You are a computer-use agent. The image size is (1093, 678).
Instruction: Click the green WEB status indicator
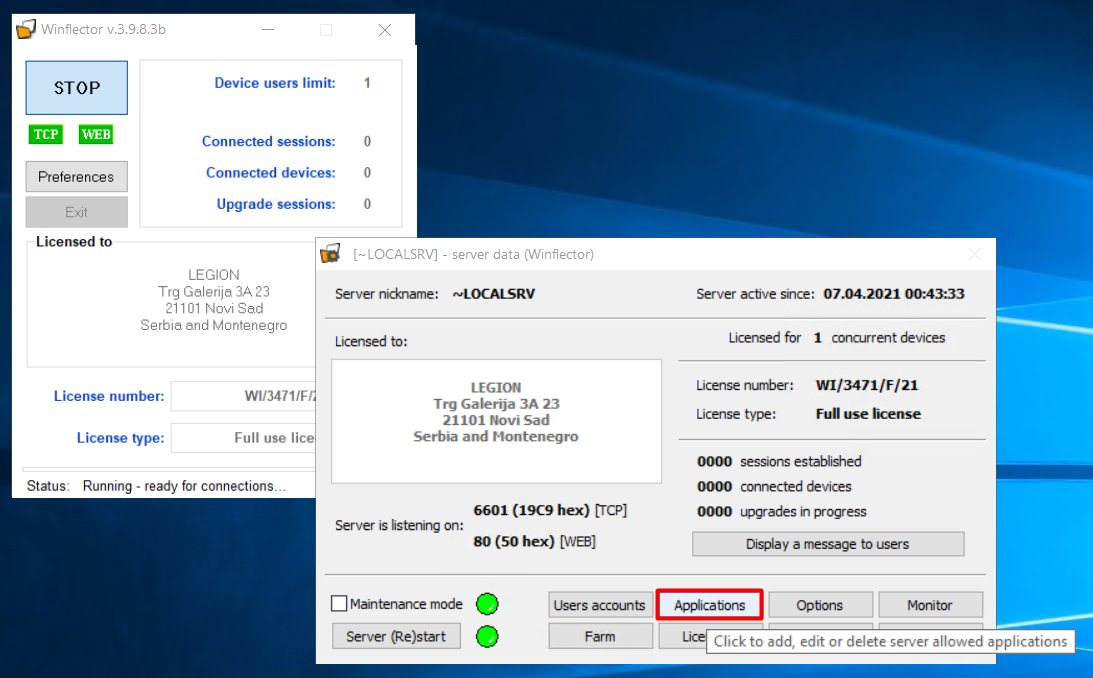[x=96, y=135]
